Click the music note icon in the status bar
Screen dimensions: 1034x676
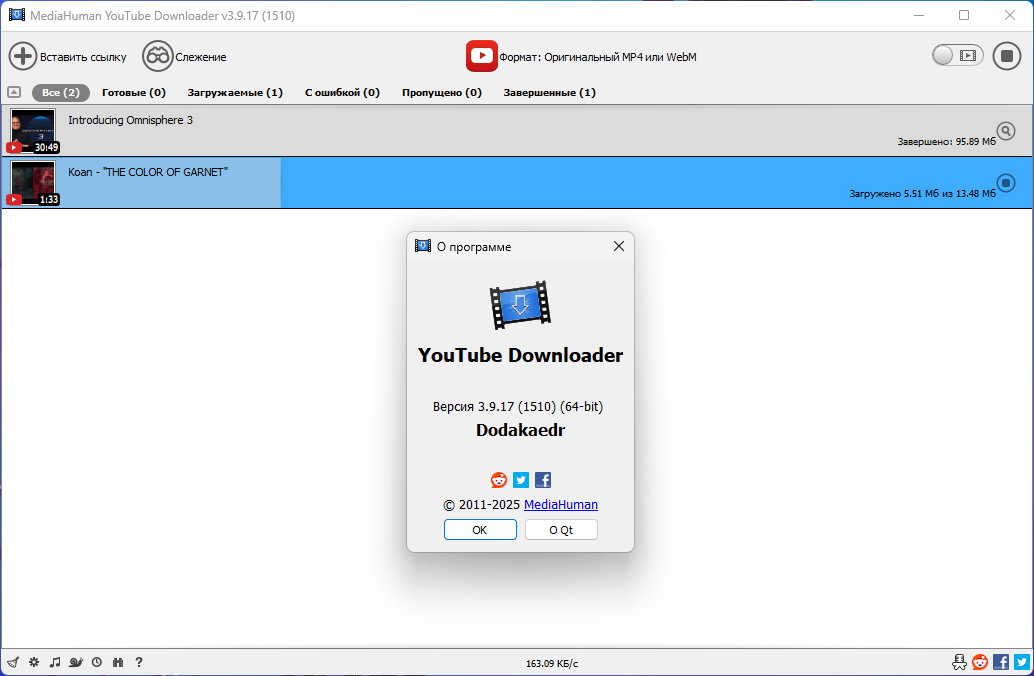55,662
